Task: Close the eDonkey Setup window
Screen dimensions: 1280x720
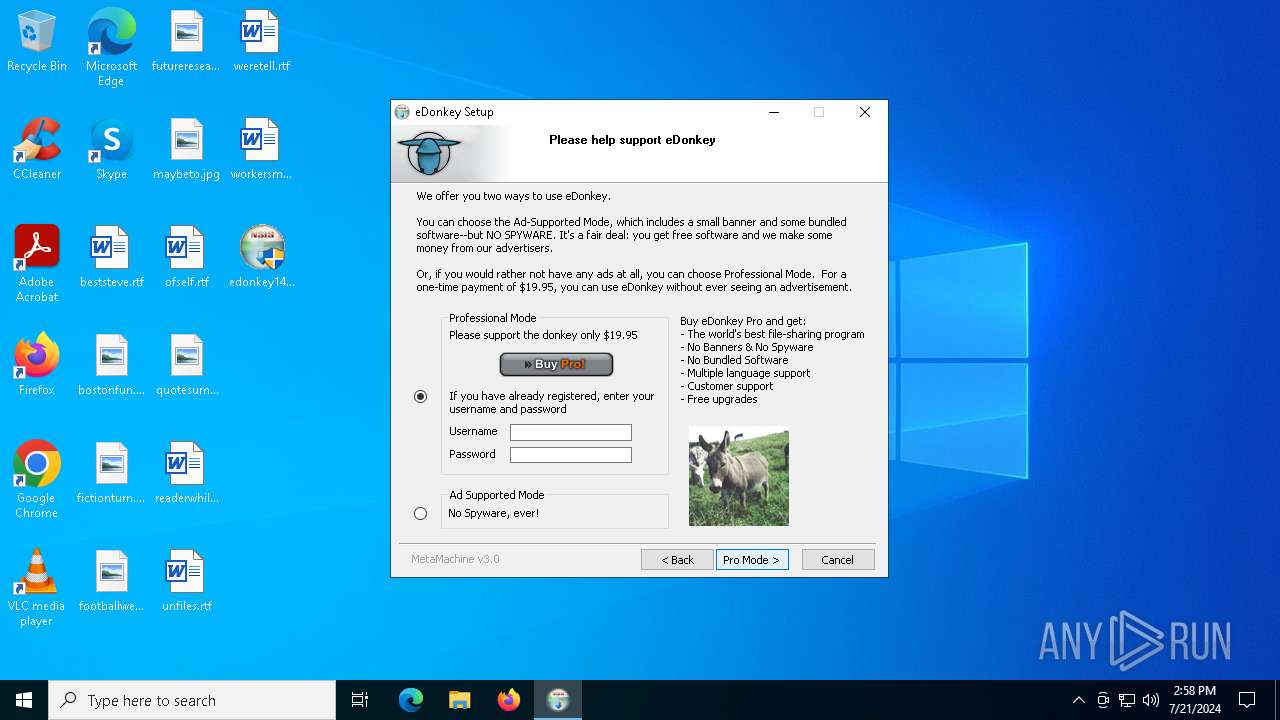Action: [865, 112]
